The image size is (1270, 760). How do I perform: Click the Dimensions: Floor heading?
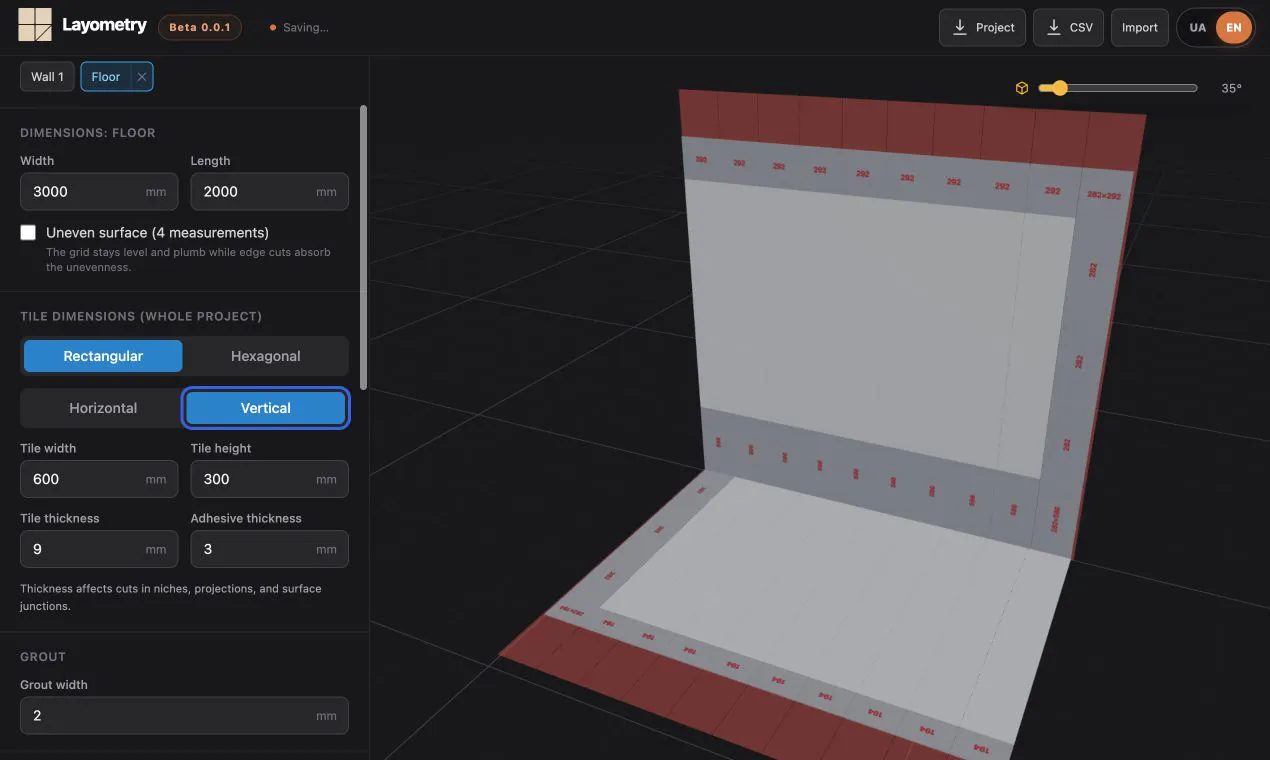coord(88,133)
